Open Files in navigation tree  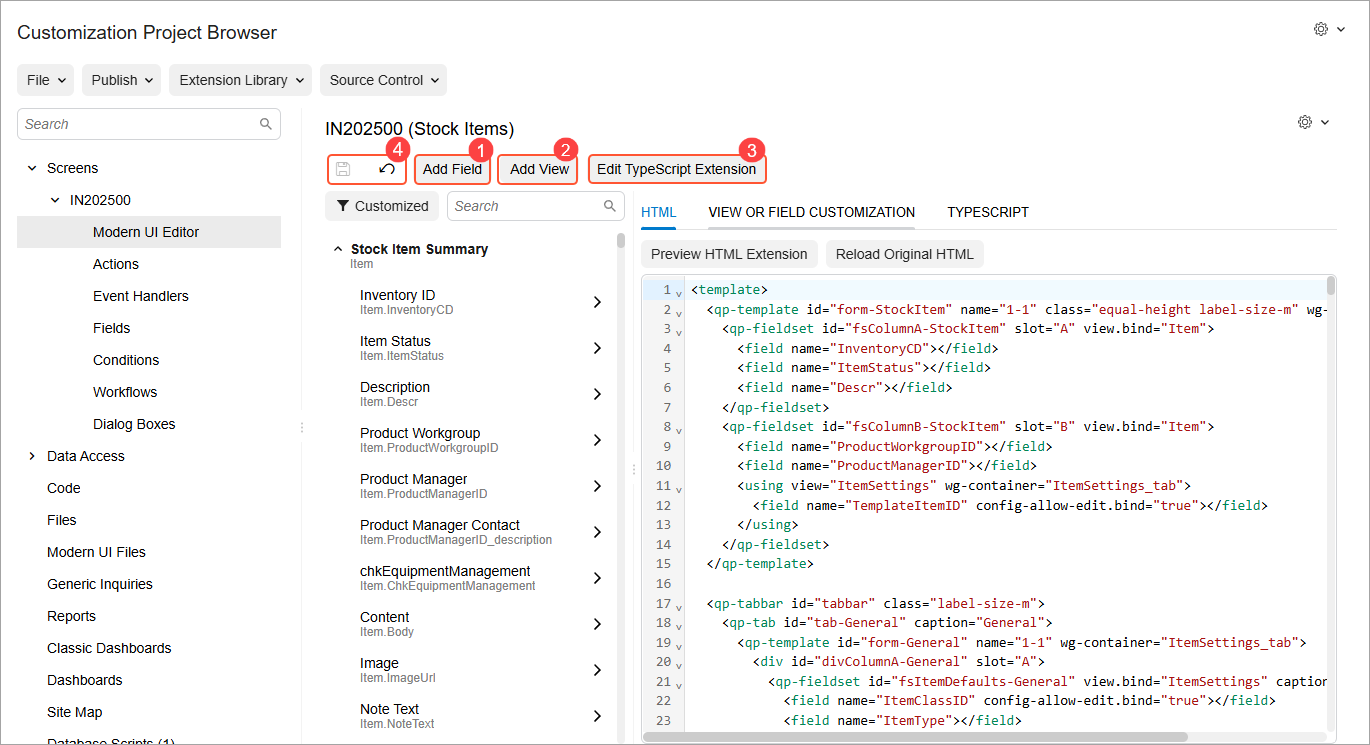pyautogui.click(x=62, y=520)
